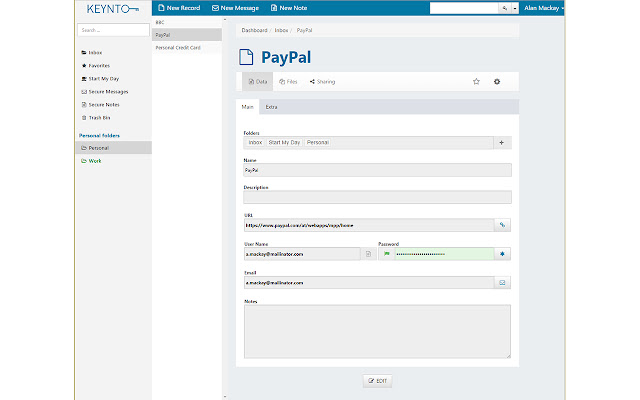The width and height of the screenshot is (640, 400).
Task: Select the Extra sub-tab
Action: point(271,107)
